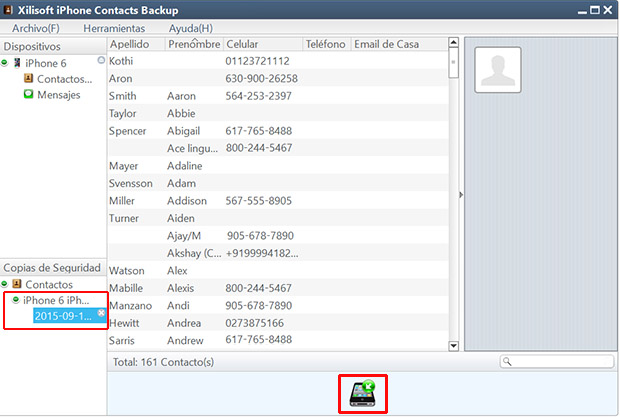Open the Herramientas menu
This screenshot has width=620, height=417.
click(114, 28)
